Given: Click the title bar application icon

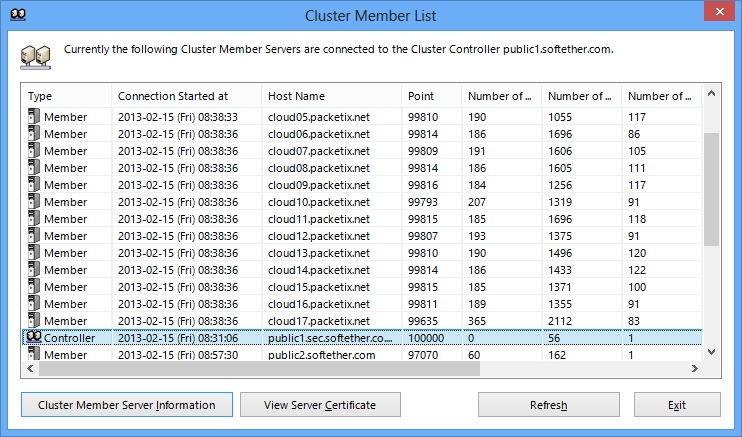Looking at the screenshot, I should click(18, 15).
